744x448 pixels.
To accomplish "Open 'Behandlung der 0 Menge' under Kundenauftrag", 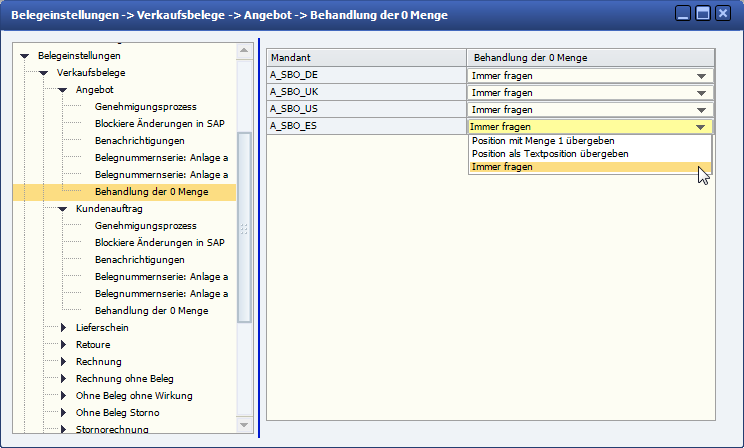I will [151, 311].
